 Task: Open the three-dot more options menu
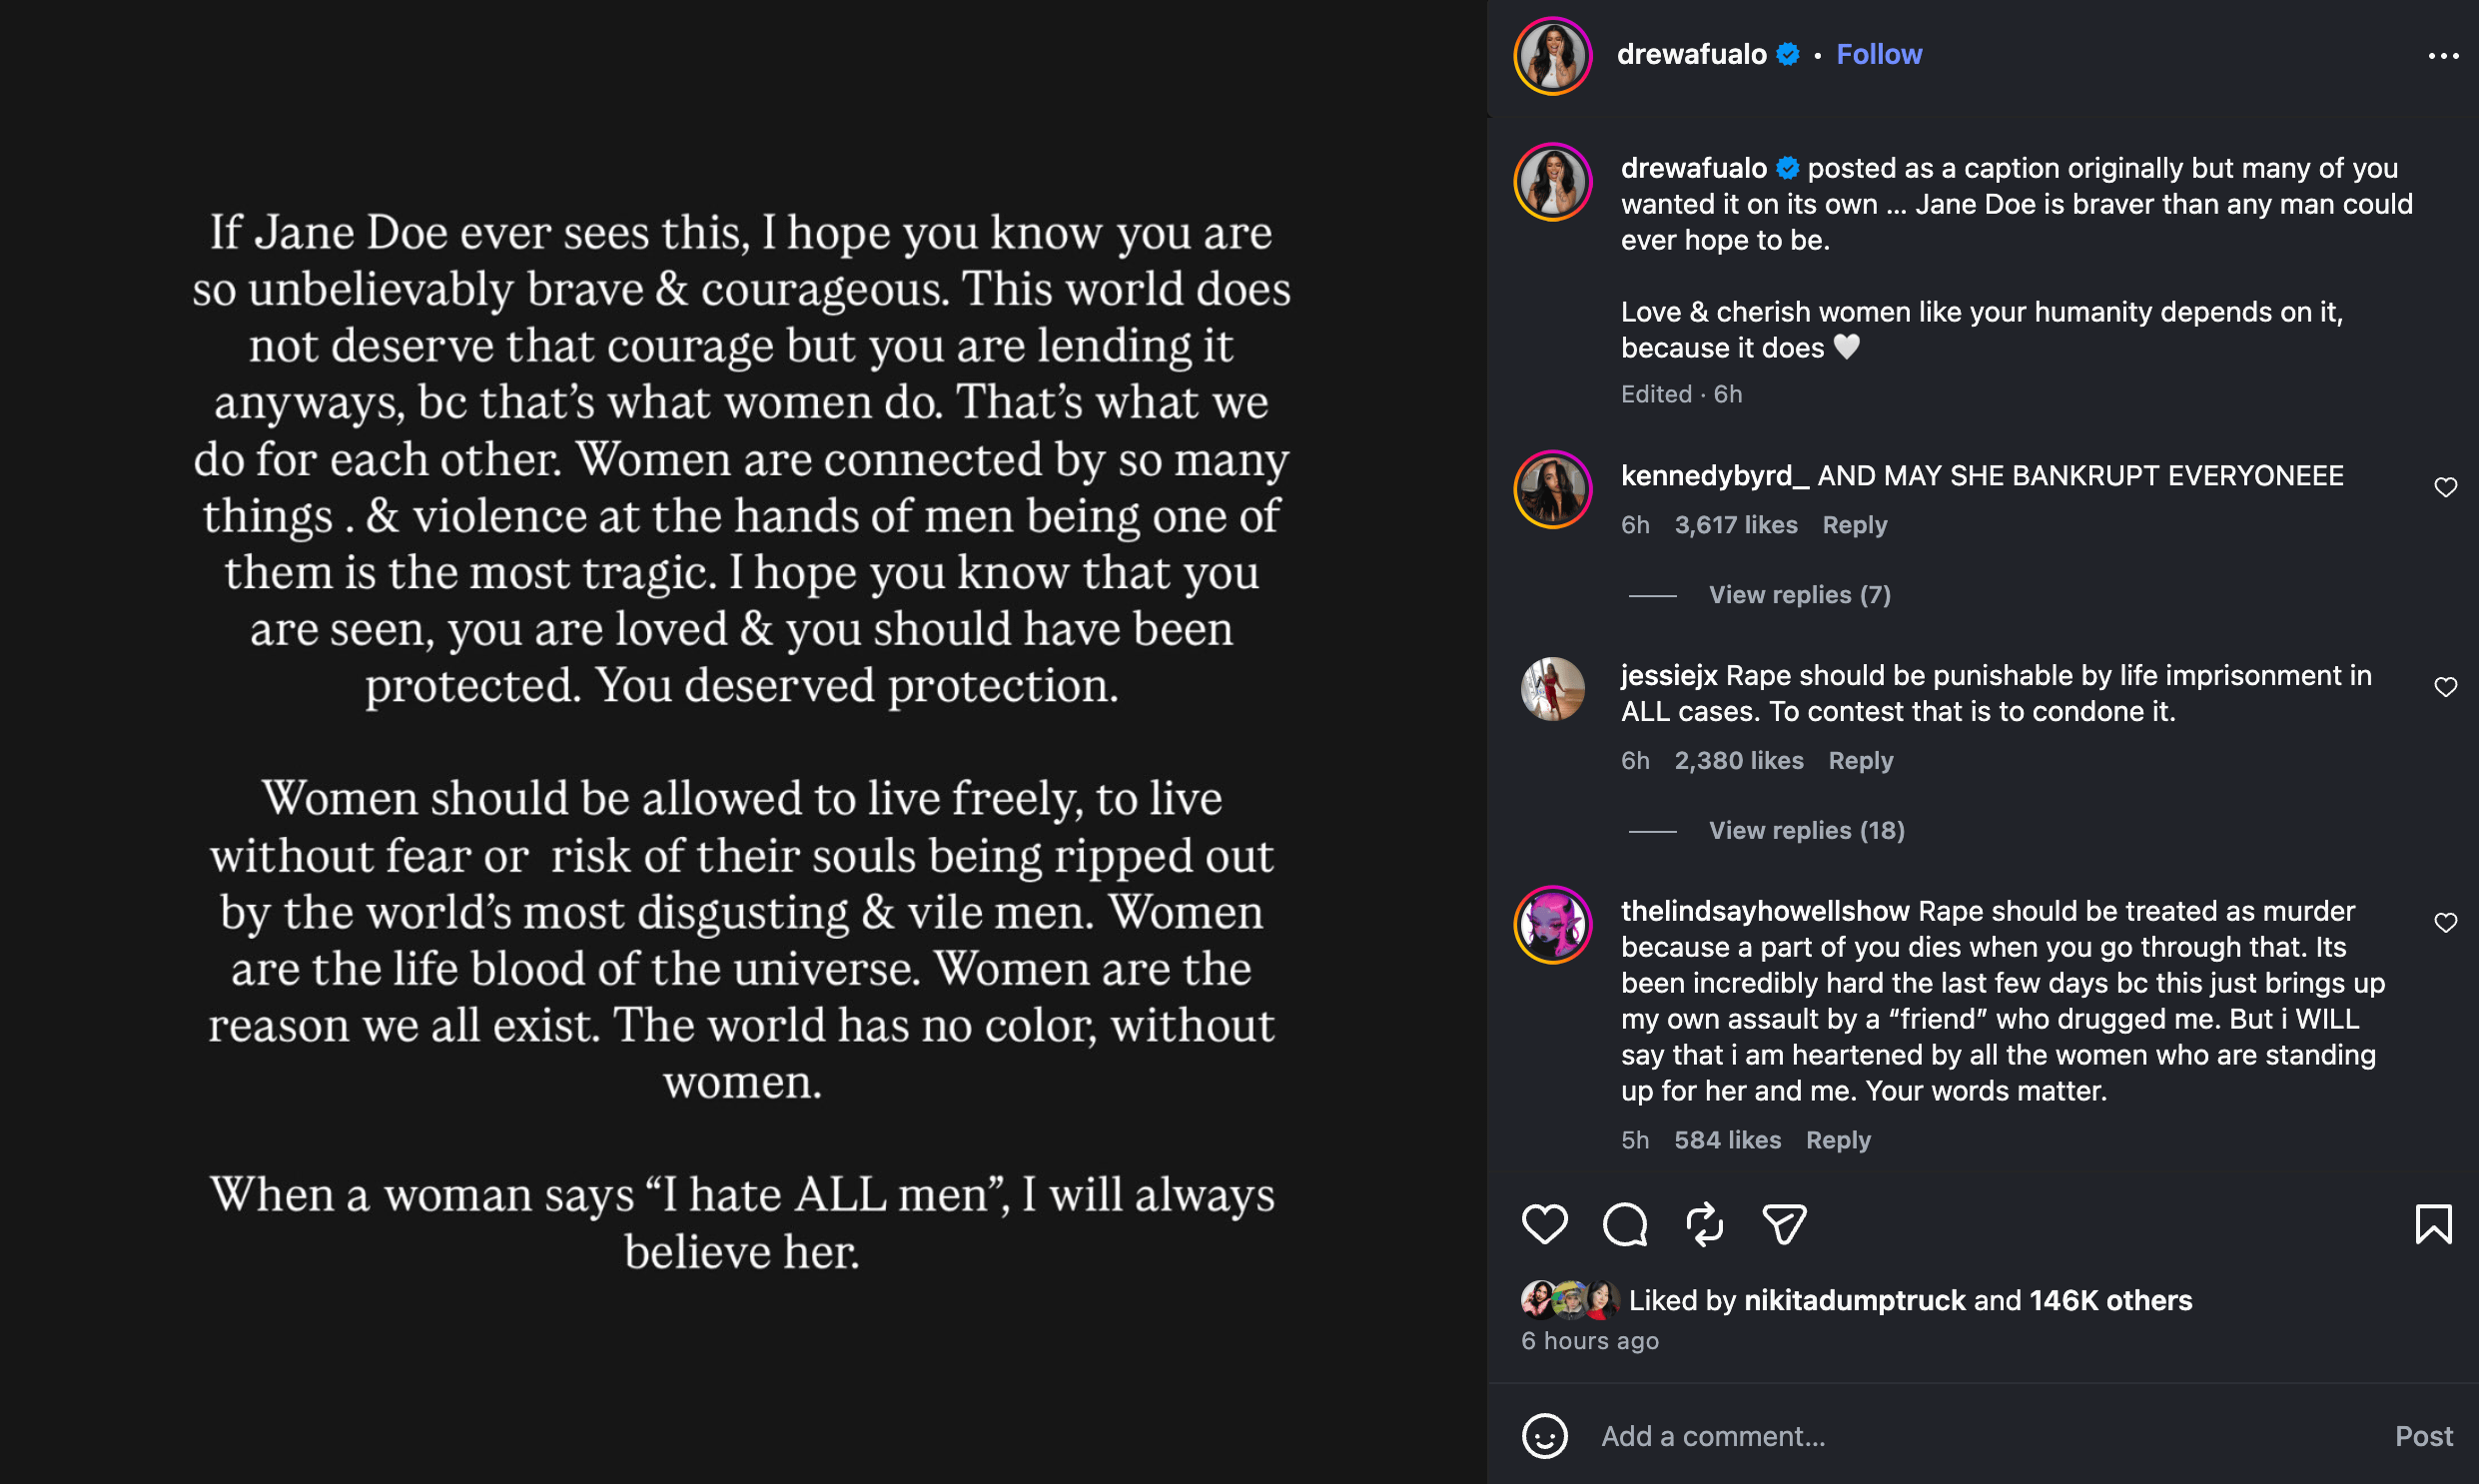tap(2443, 56)
